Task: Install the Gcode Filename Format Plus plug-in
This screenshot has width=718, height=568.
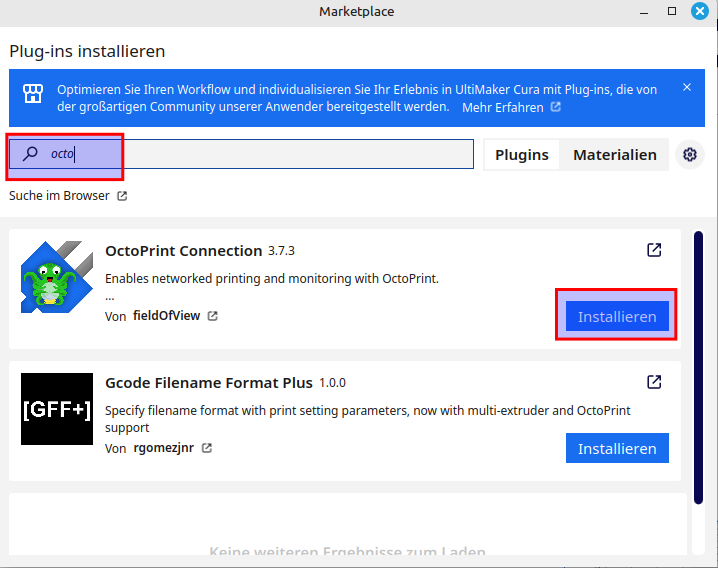Action: (617, 448)
